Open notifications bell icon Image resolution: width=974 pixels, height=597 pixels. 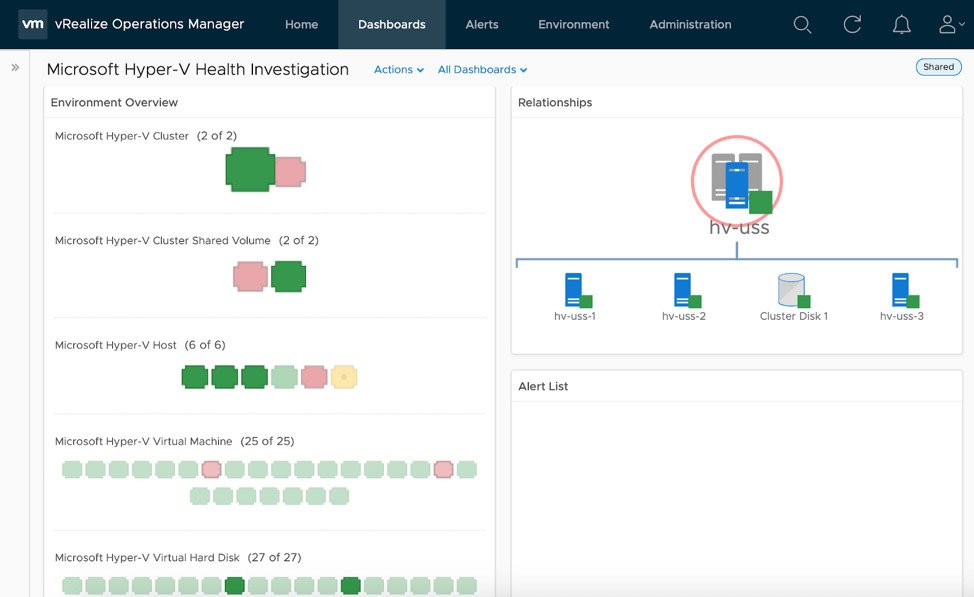[901, 25]
